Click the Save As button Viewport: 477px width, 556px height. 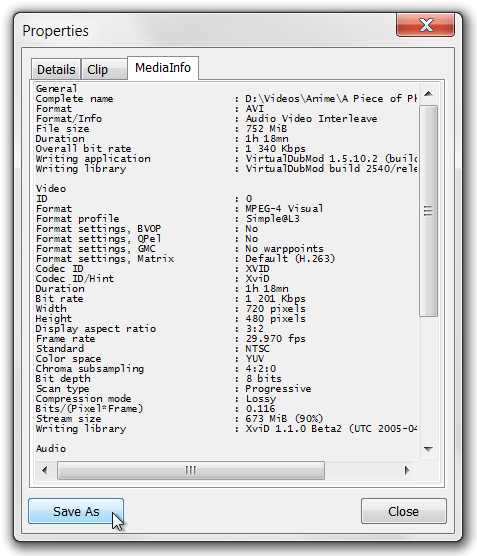point(76,511)
